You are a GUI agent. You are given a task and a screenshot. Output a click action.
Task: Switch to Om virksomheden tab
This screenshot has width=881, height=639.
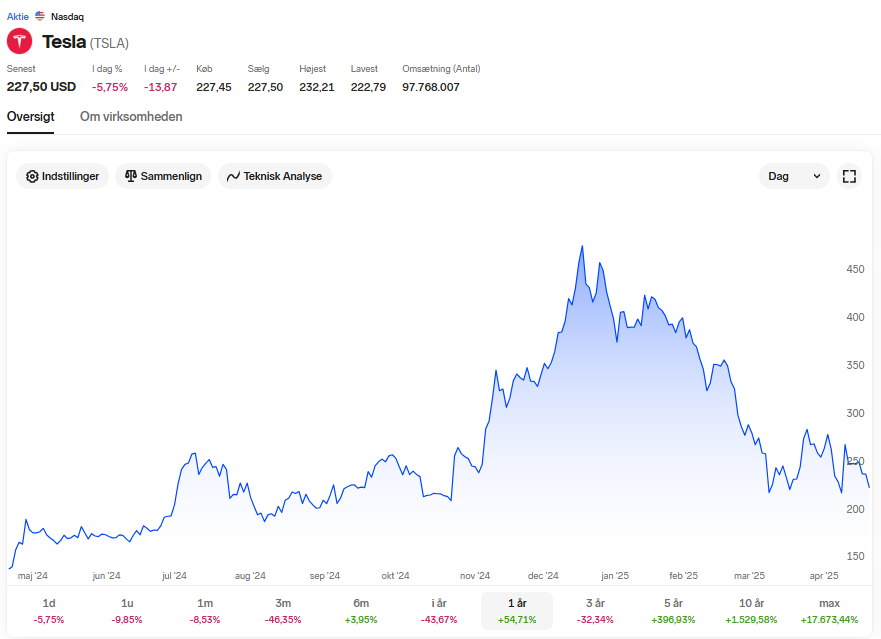[x=131, y=117]
